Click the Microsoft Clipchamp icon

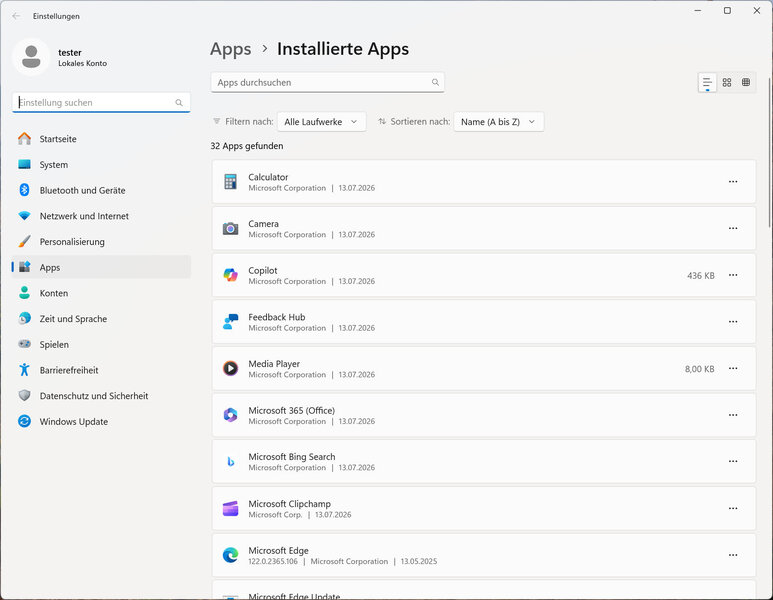230,508
